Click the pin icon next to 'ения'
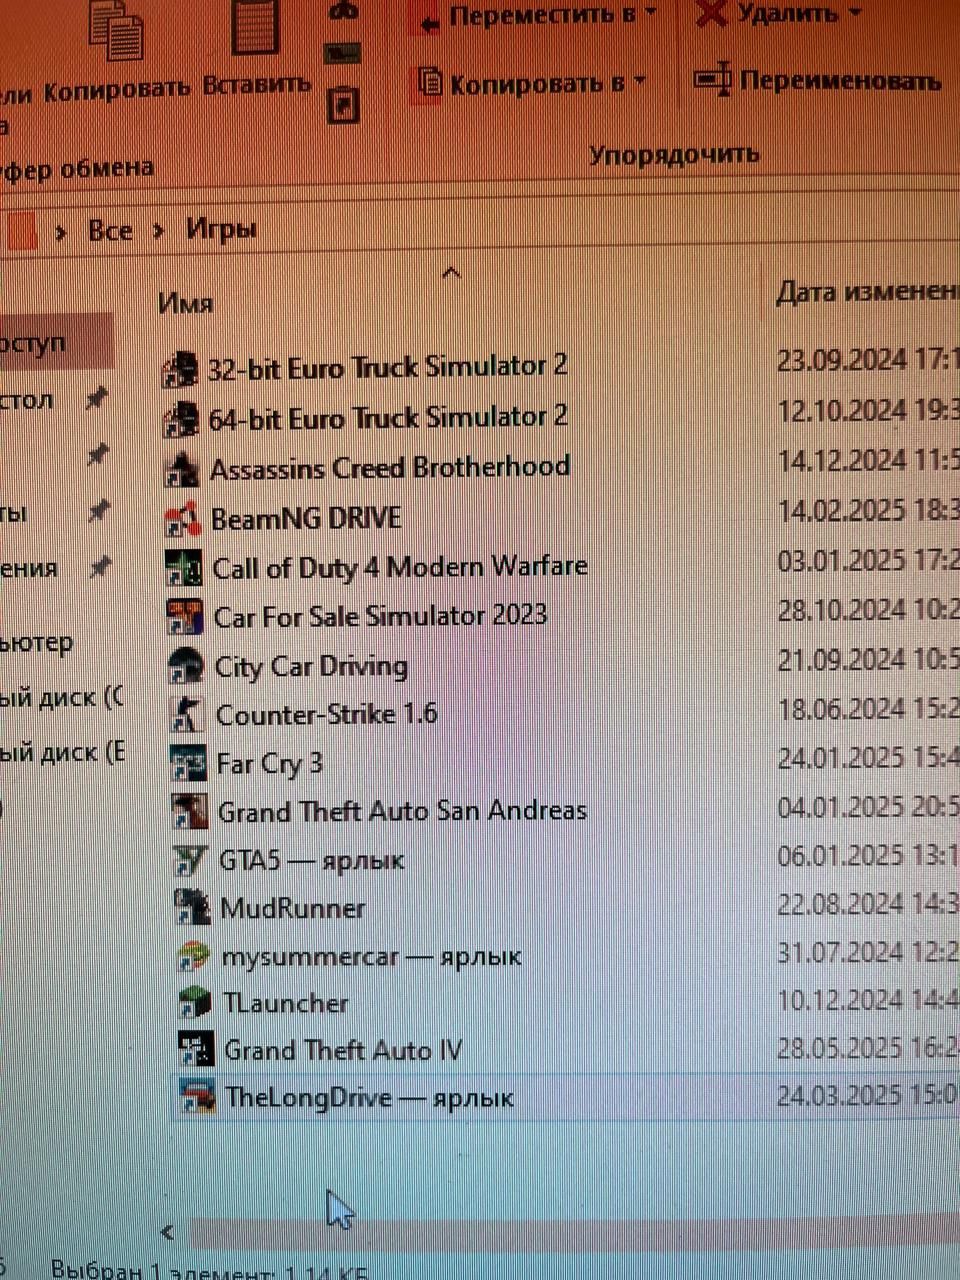960x1280 pixels. coord(99,568)
